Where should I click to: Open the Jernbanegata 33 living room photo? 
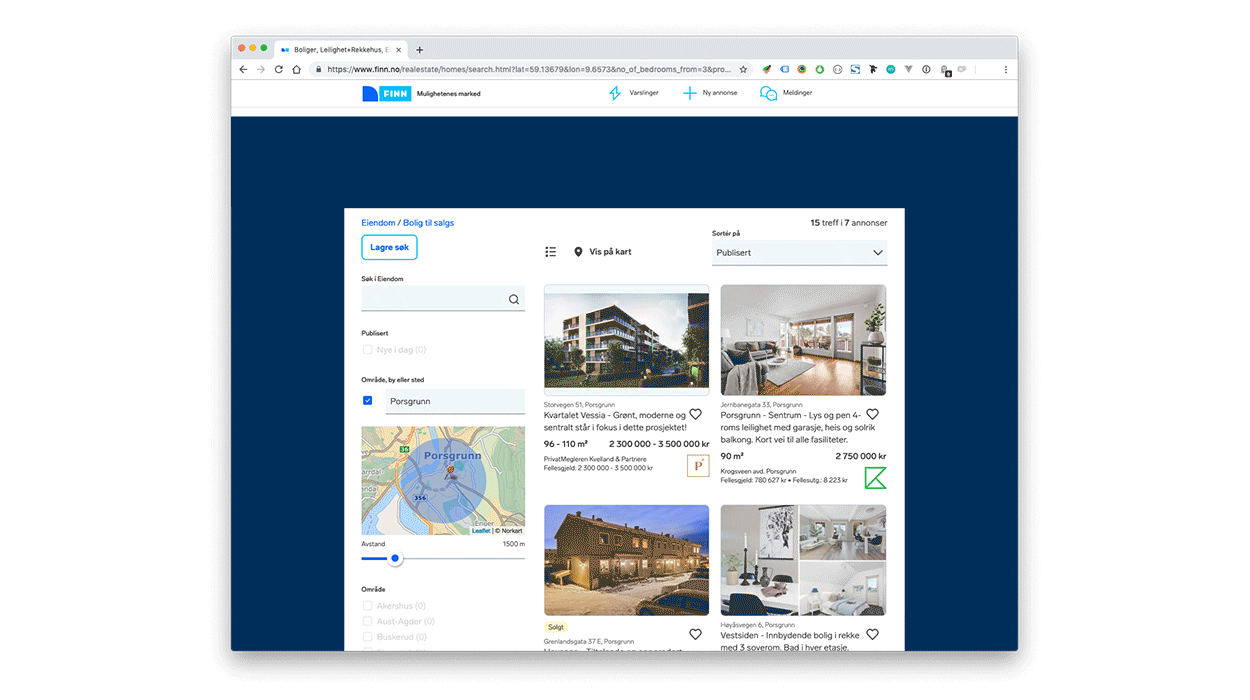(x=803, y=340)
